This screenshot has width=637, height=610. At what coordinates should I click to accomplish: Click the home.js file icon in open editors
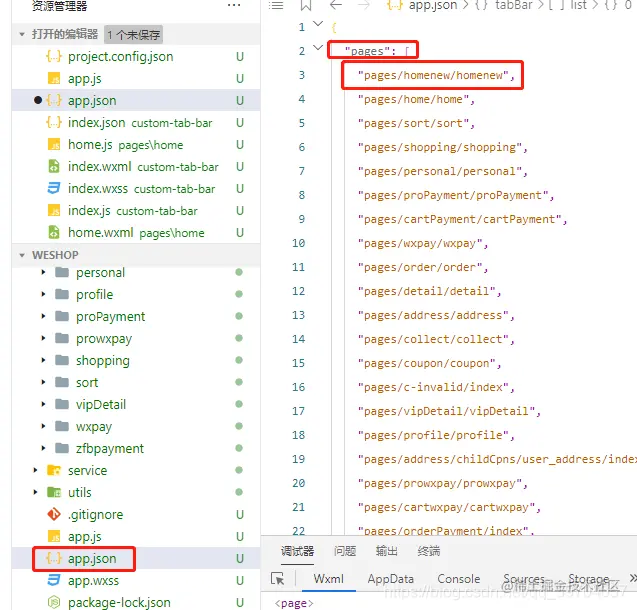point(54,144)
